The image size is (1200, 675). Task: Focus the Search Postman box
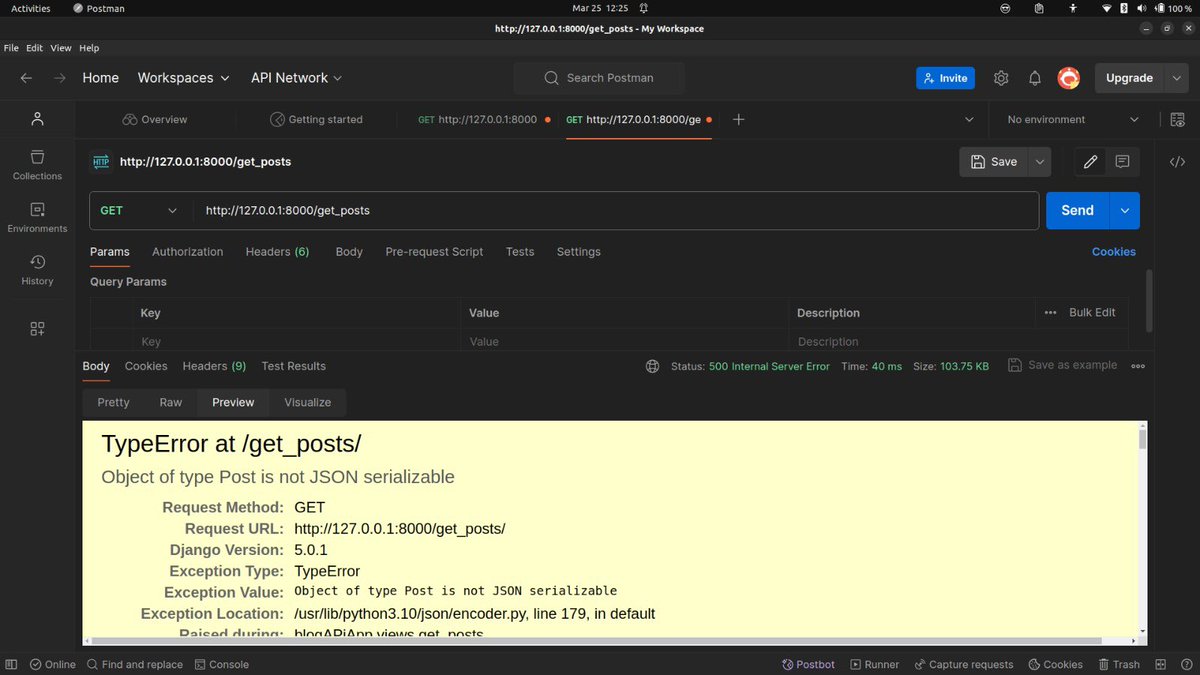point(599,78)
